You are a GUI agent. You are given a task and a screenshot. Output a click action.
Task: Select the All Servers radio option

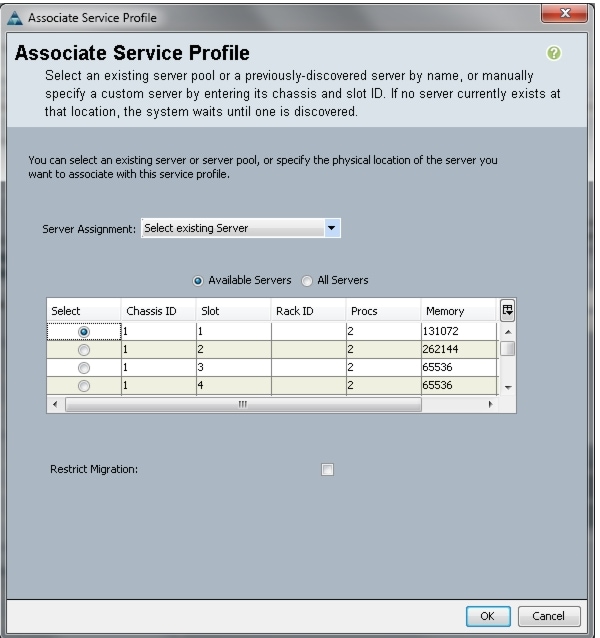307,281
